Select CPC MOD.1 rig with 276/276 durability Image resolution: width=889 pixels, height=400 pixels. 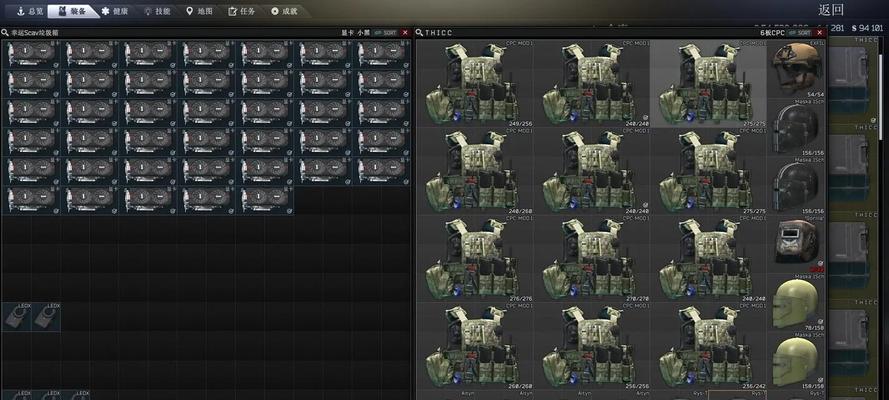pos(475,258)
